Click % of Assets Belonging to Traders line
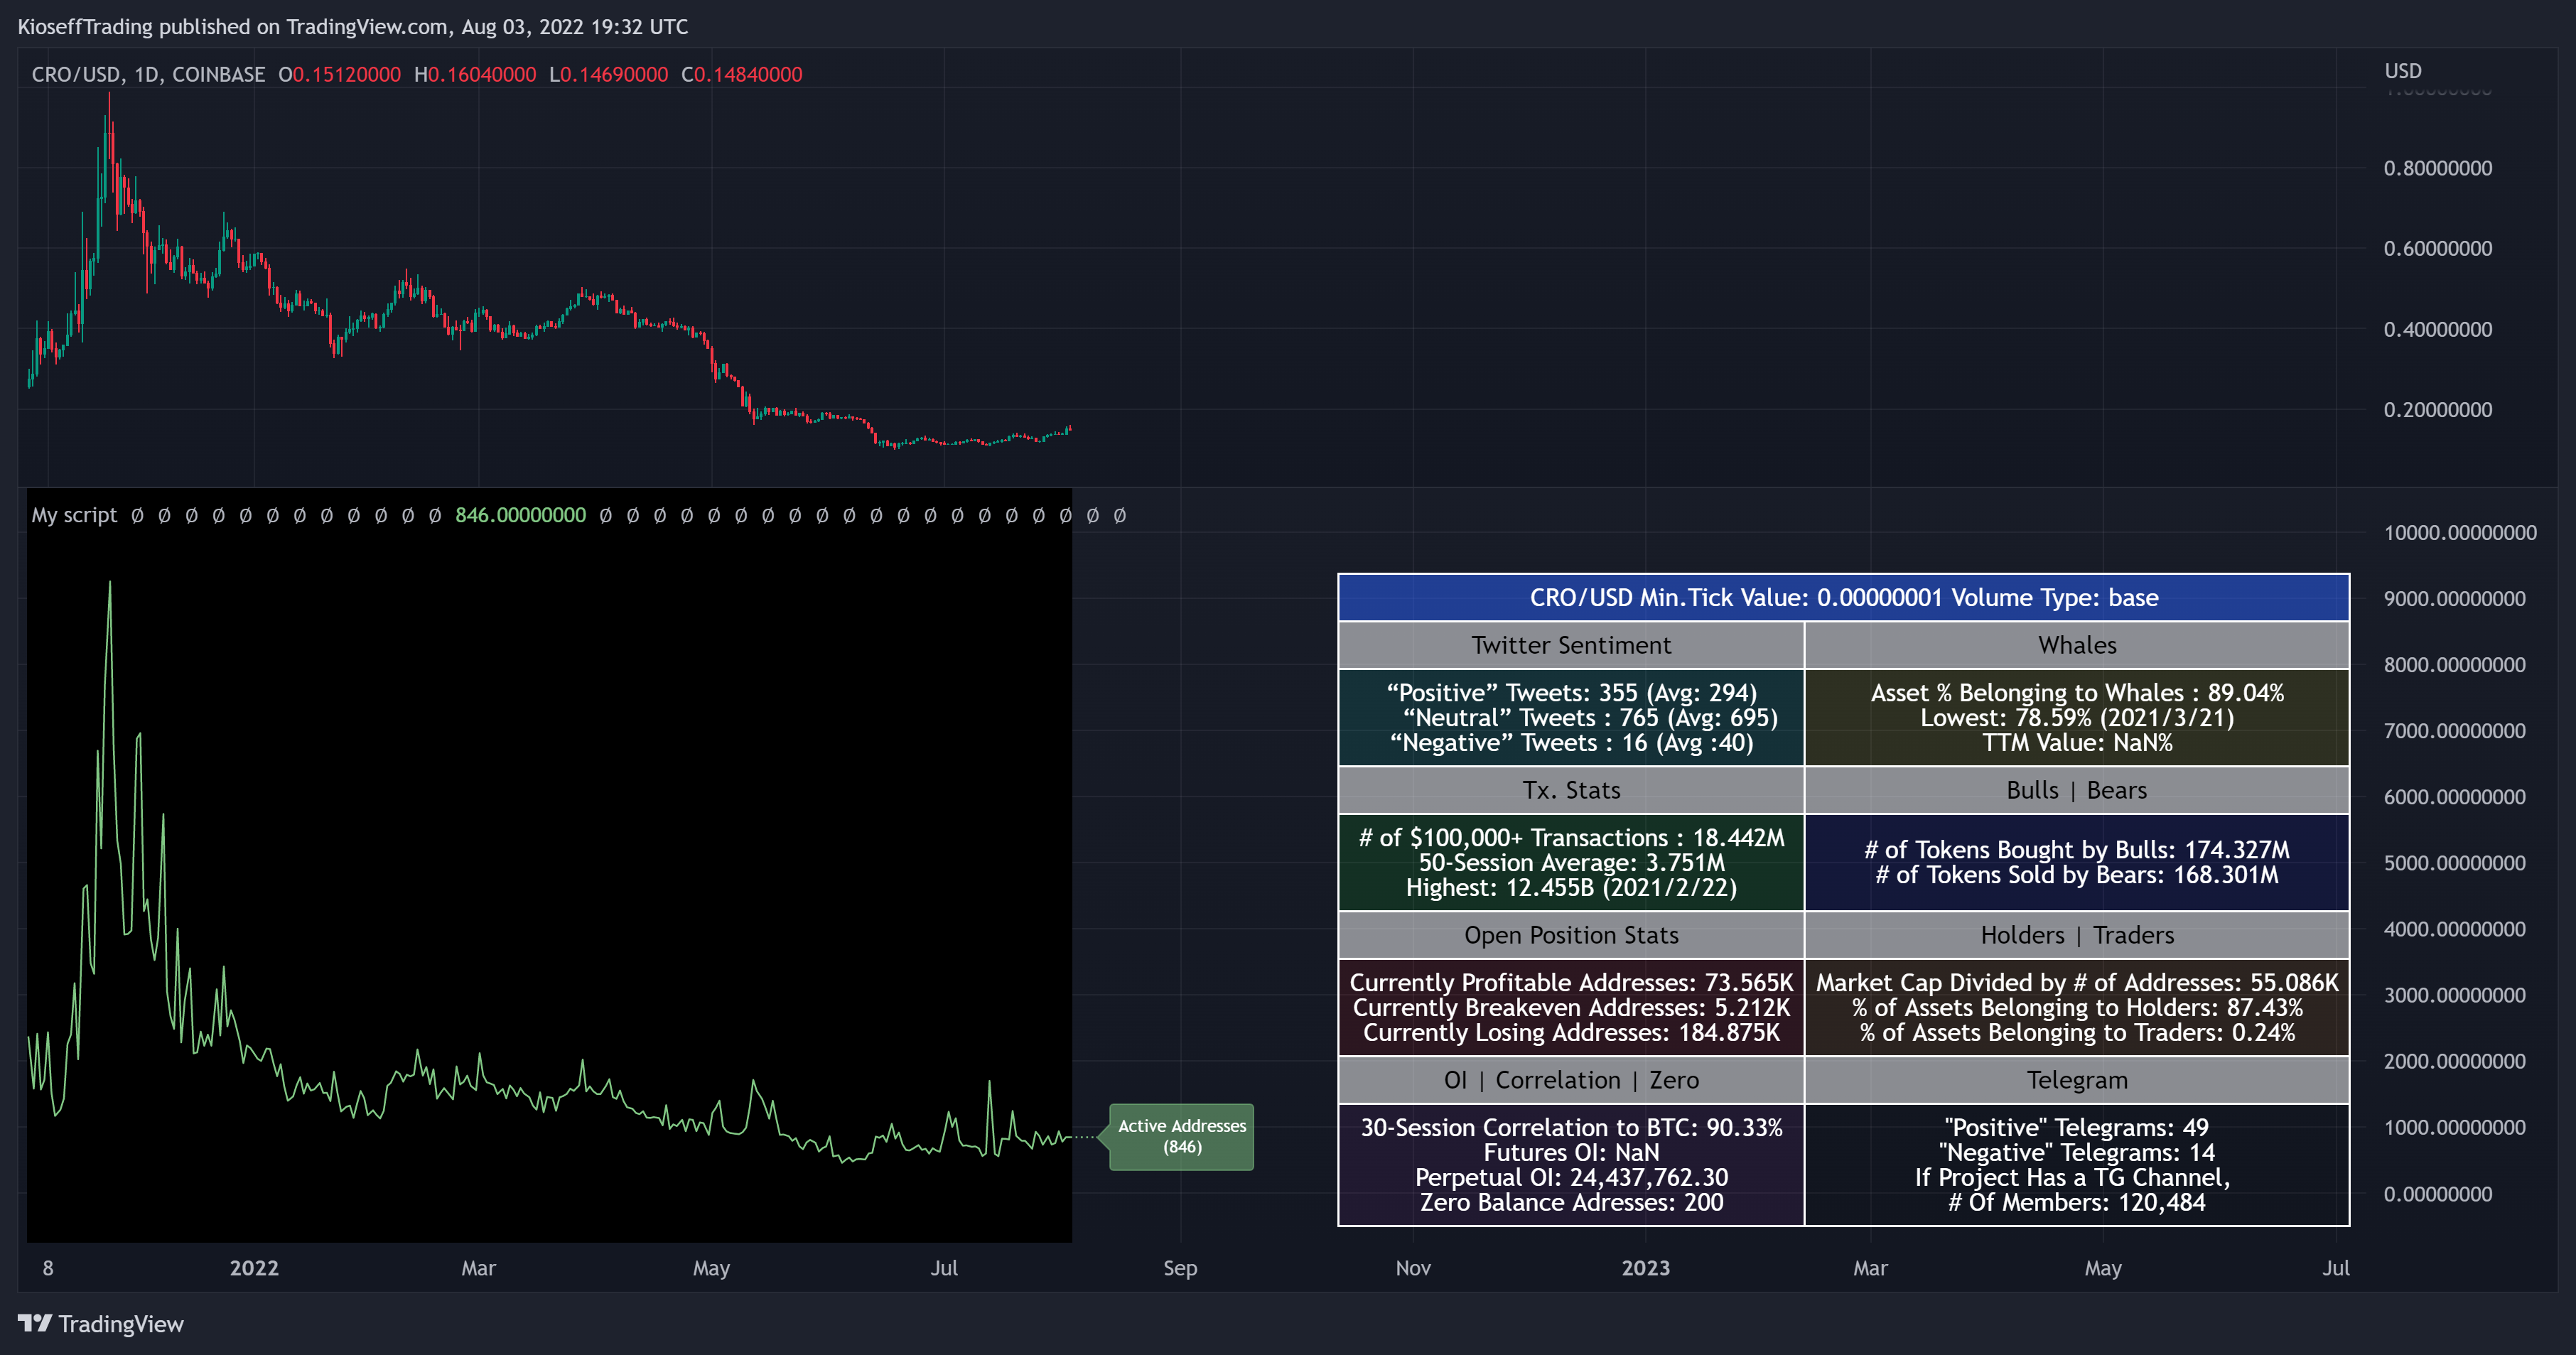This screenshot has height=1355, width=2576. [x=2077, y=1033]
